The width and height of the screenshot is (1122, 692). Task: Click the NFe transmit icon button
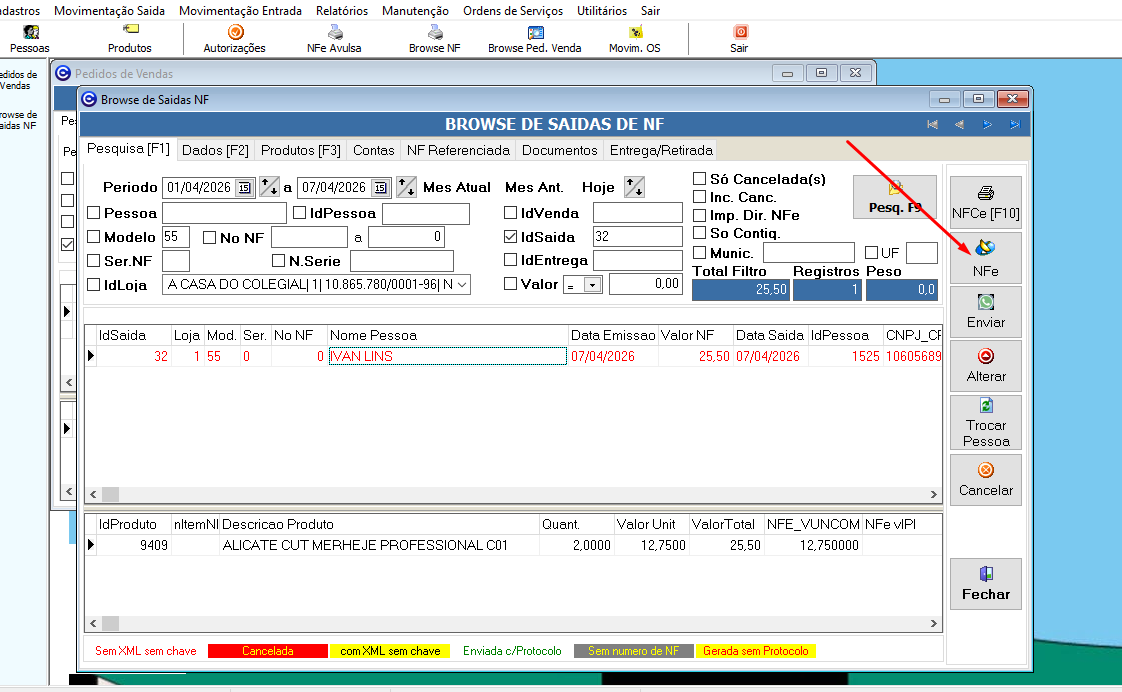point(985,258)
